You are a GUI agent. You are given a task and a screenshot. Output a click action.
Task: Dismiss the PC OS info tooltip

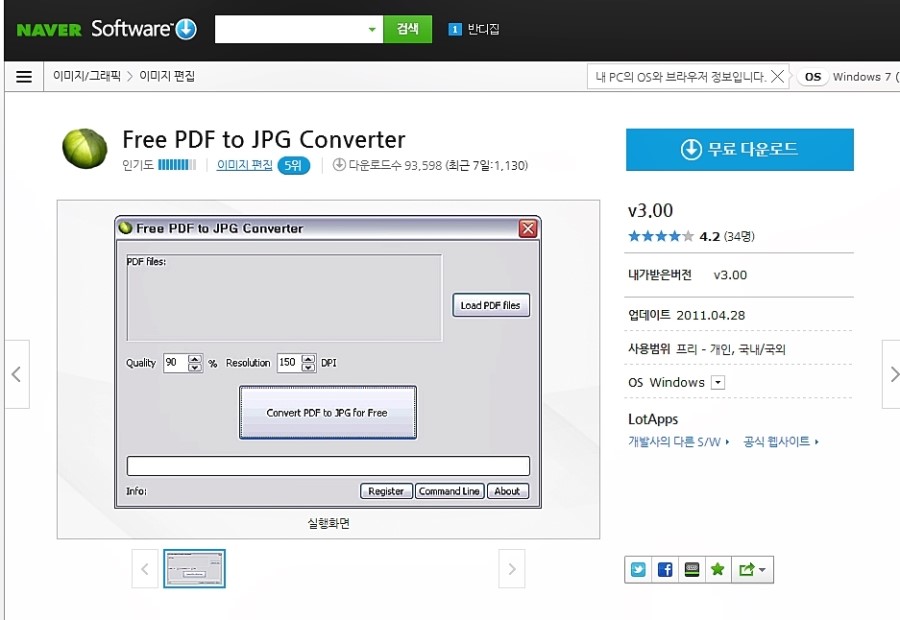pos(777,76)
